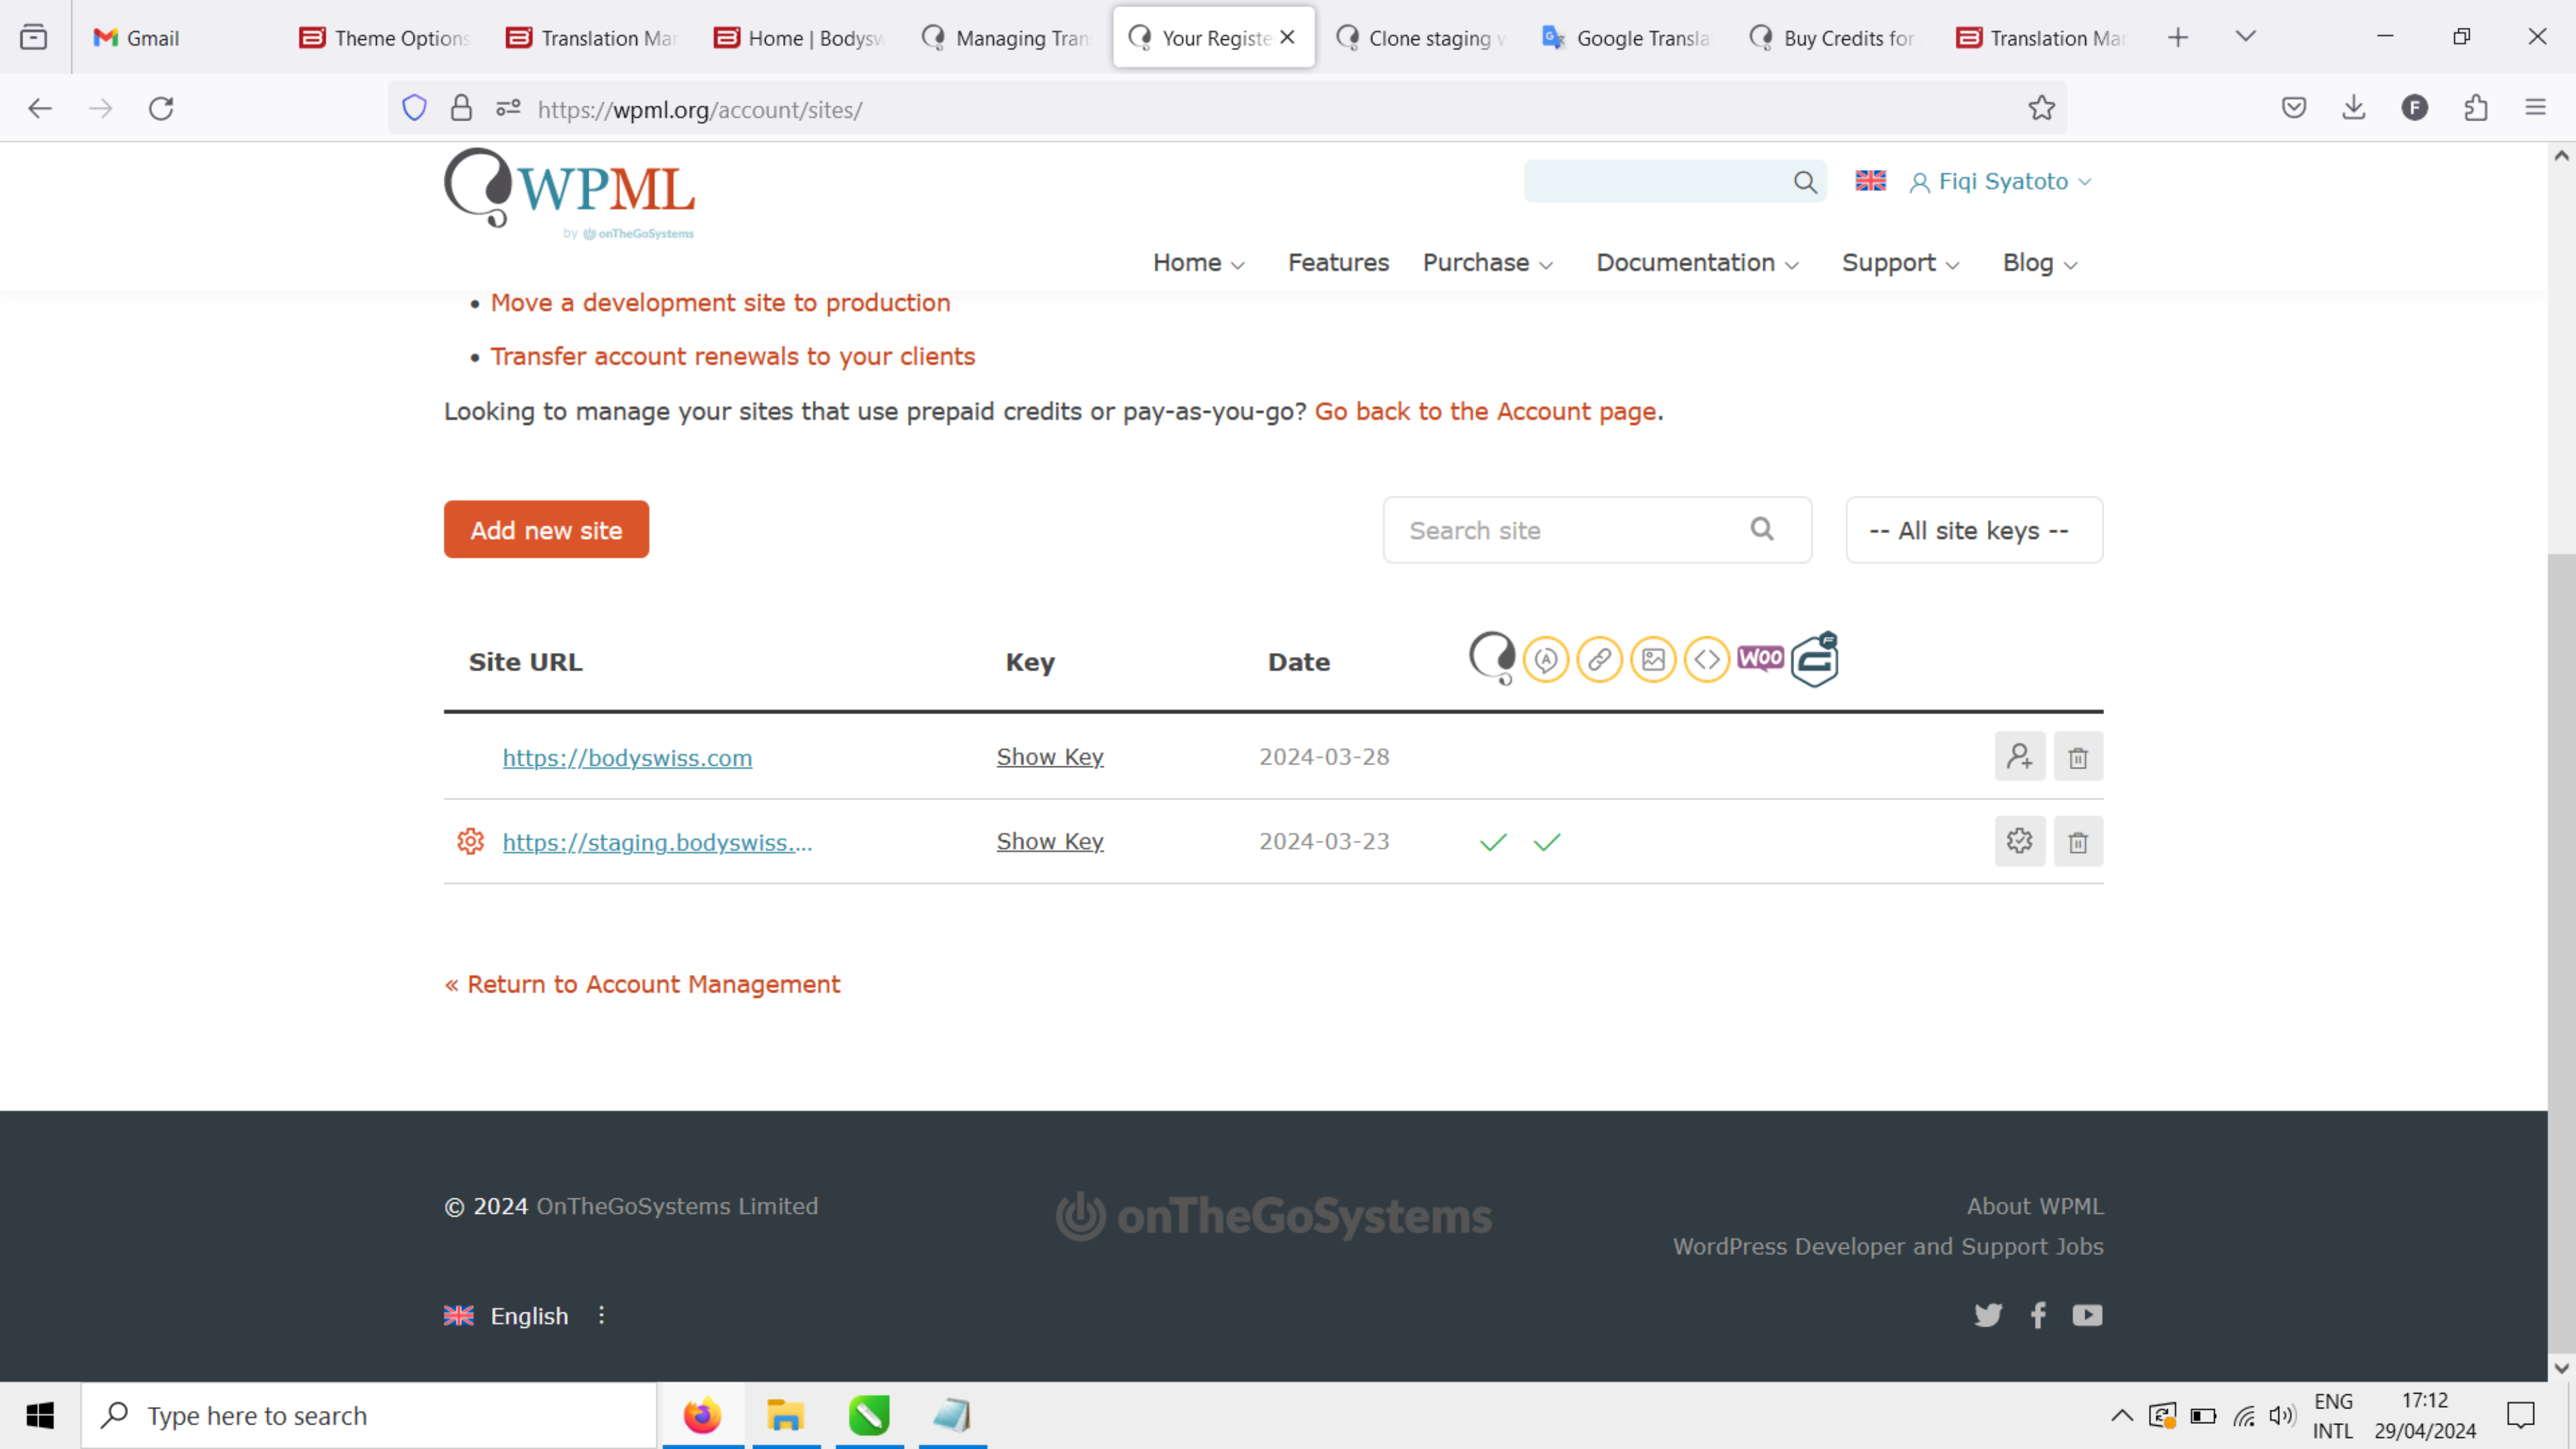Open Transfer account renewals to your clients

pyautogui.click(x=732, y=356)
